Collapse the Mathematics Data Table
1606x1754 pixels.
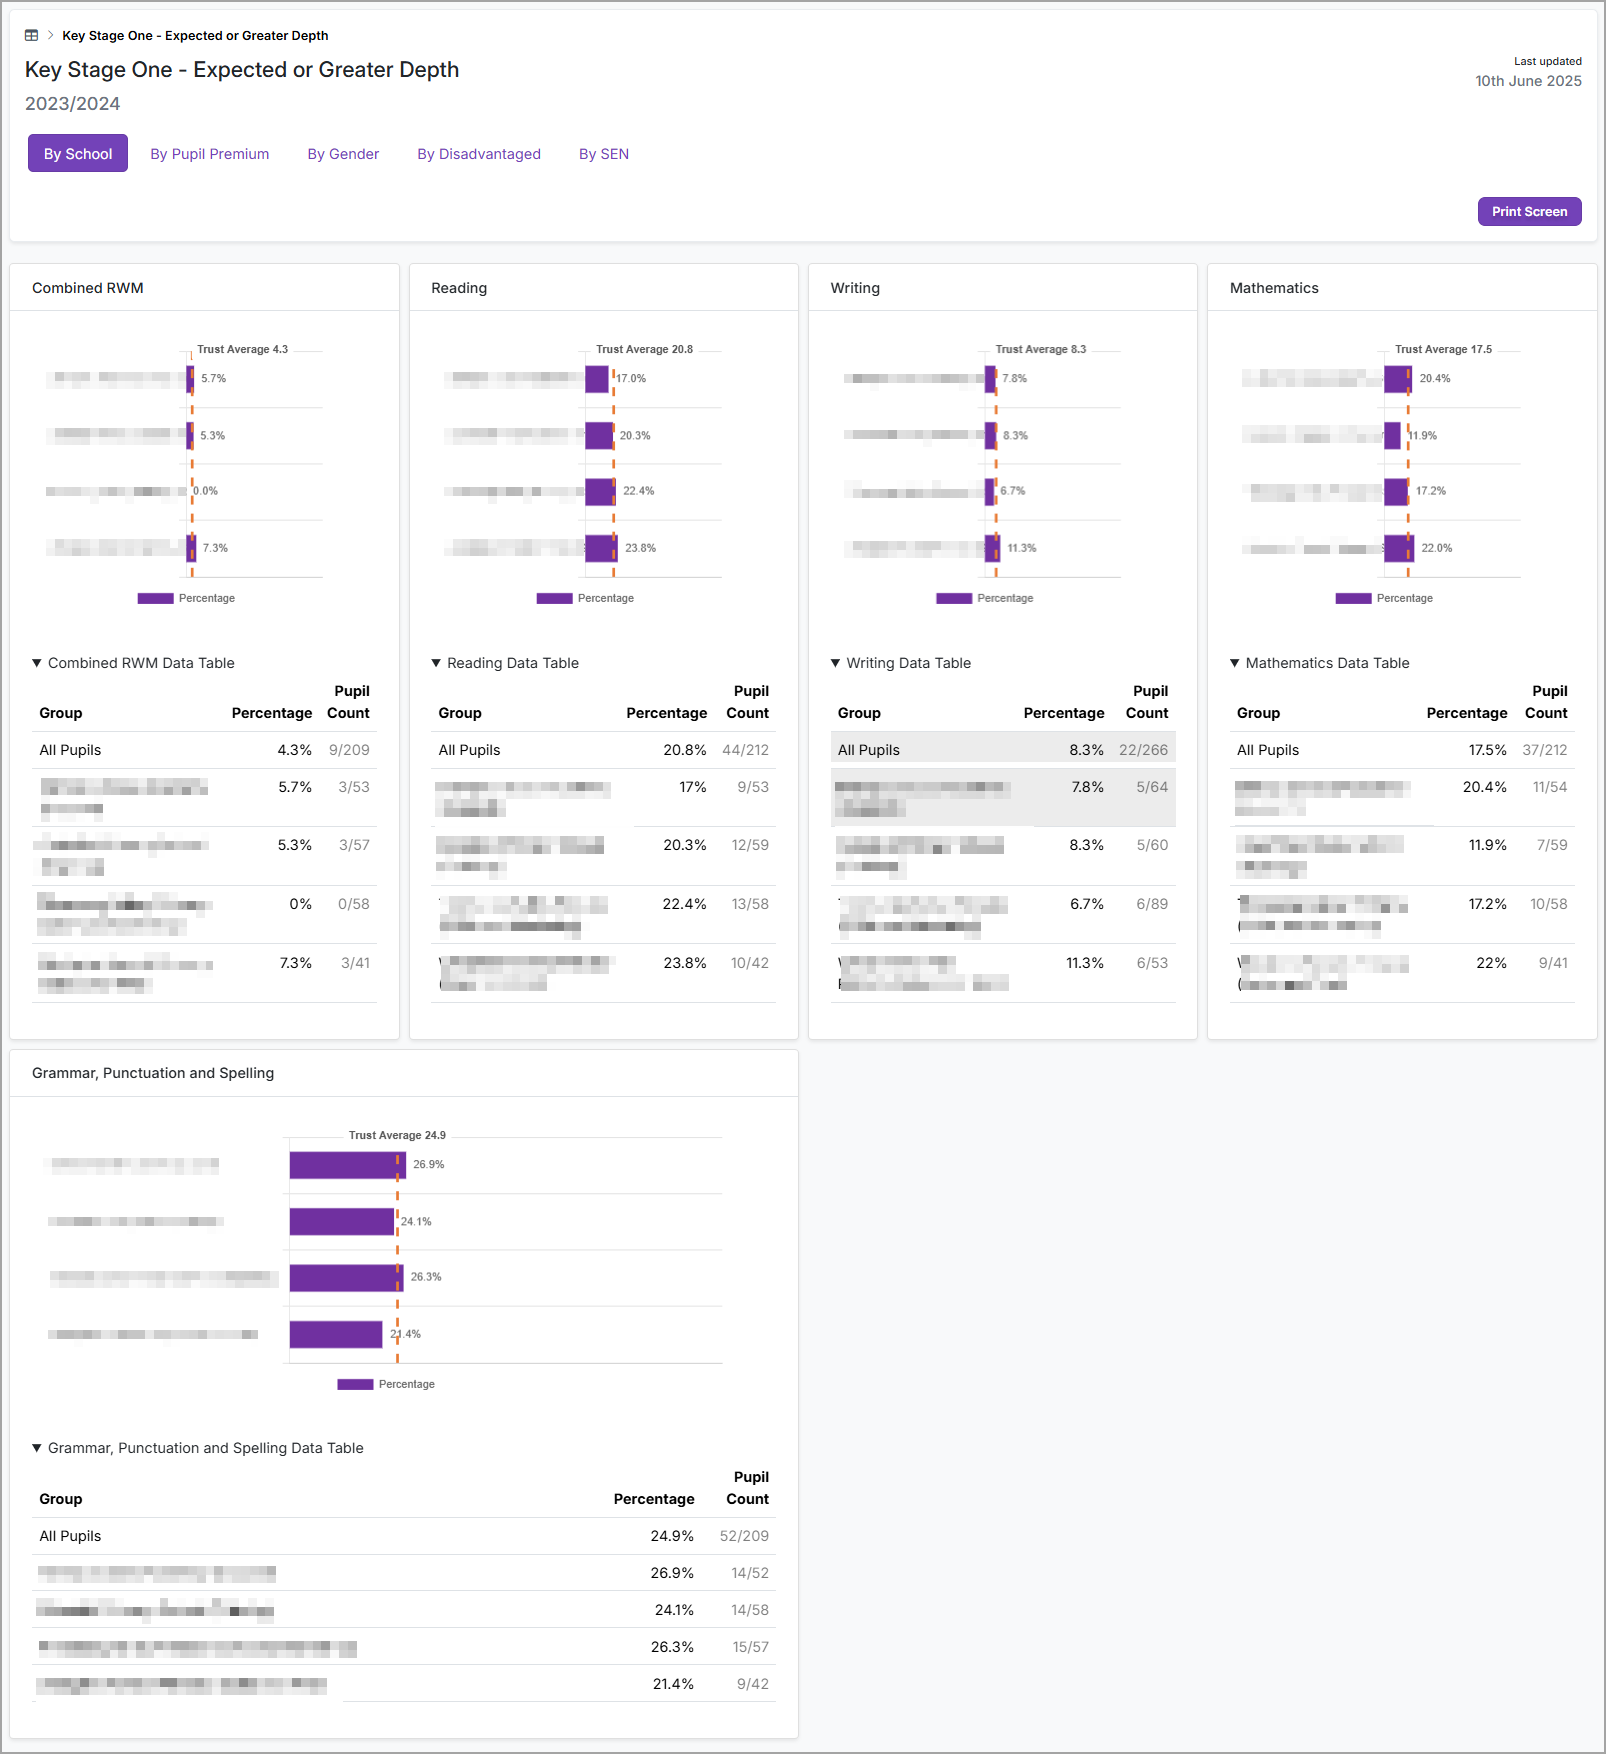pyautogui.click(x=1320, y=663)
